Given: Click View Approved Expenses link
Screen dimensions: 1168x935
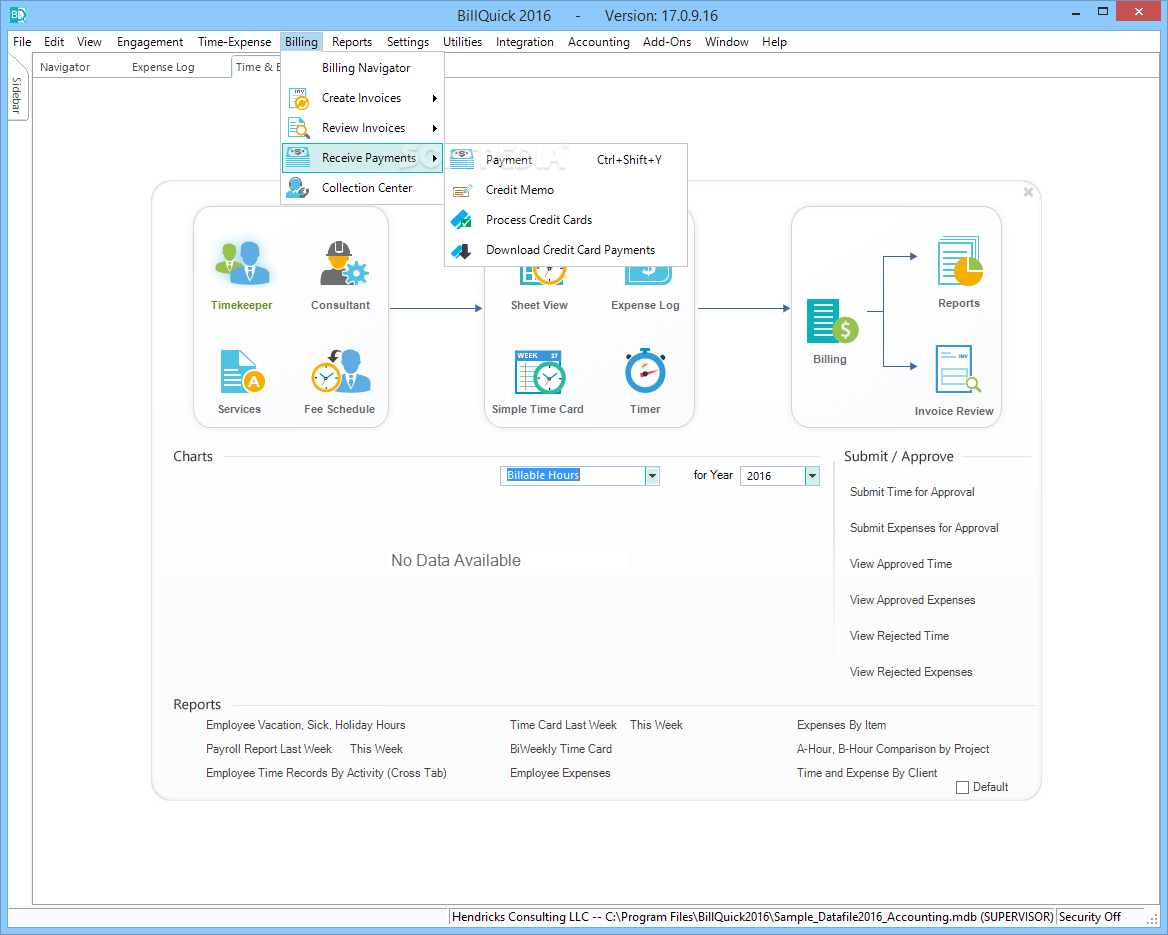Looking at the screenshot, I should click(912, 600).
